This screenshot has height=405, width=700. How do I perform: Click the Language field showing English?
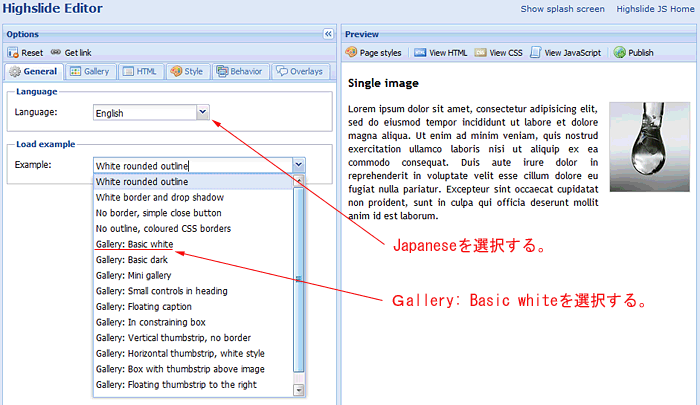pyautogui.click(x=145, y=113)
